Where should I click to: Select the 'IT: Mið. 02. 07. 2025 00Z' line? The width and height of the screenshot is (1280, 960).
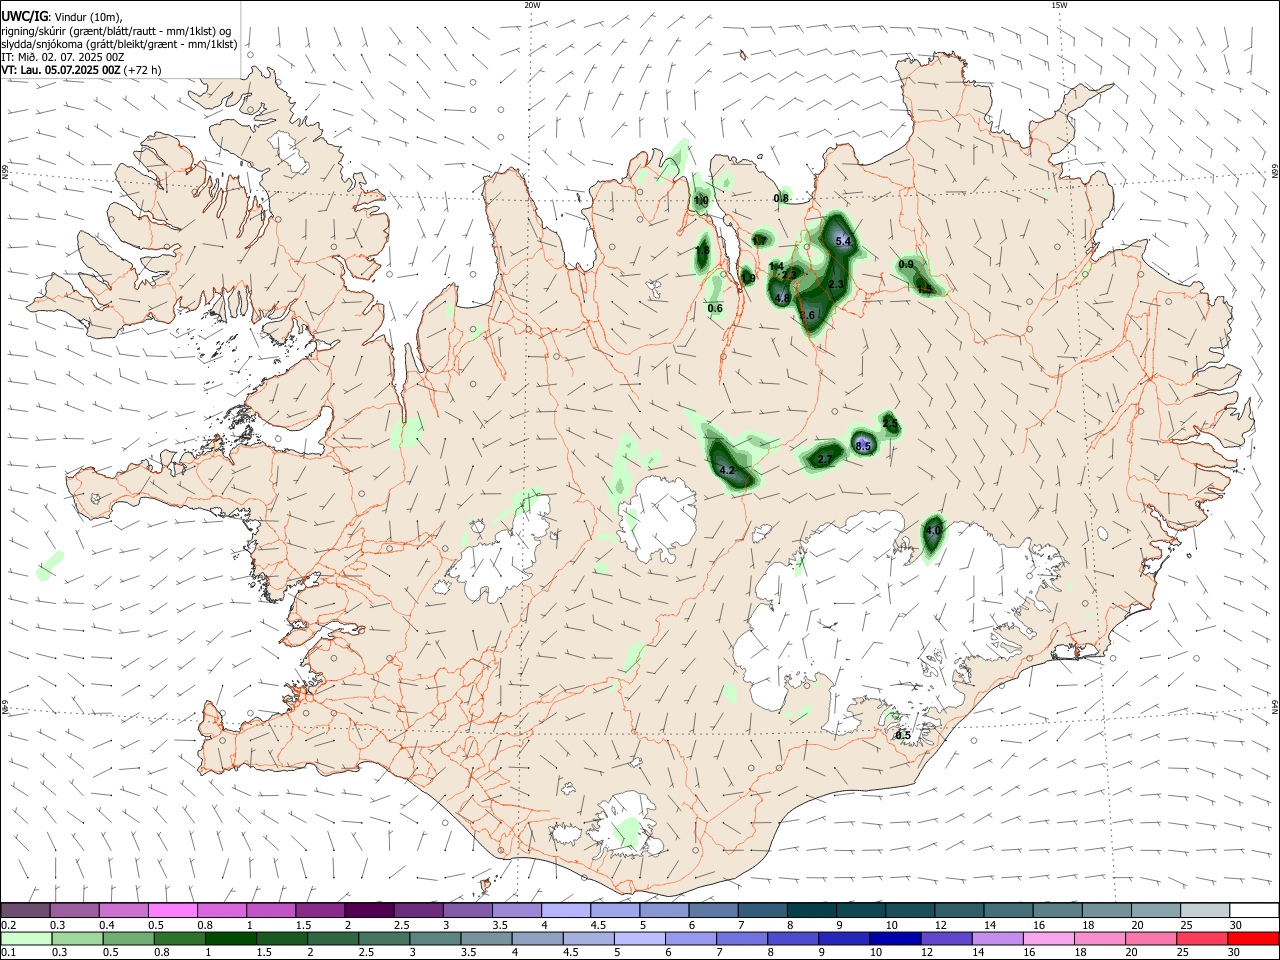click(62, 57)
